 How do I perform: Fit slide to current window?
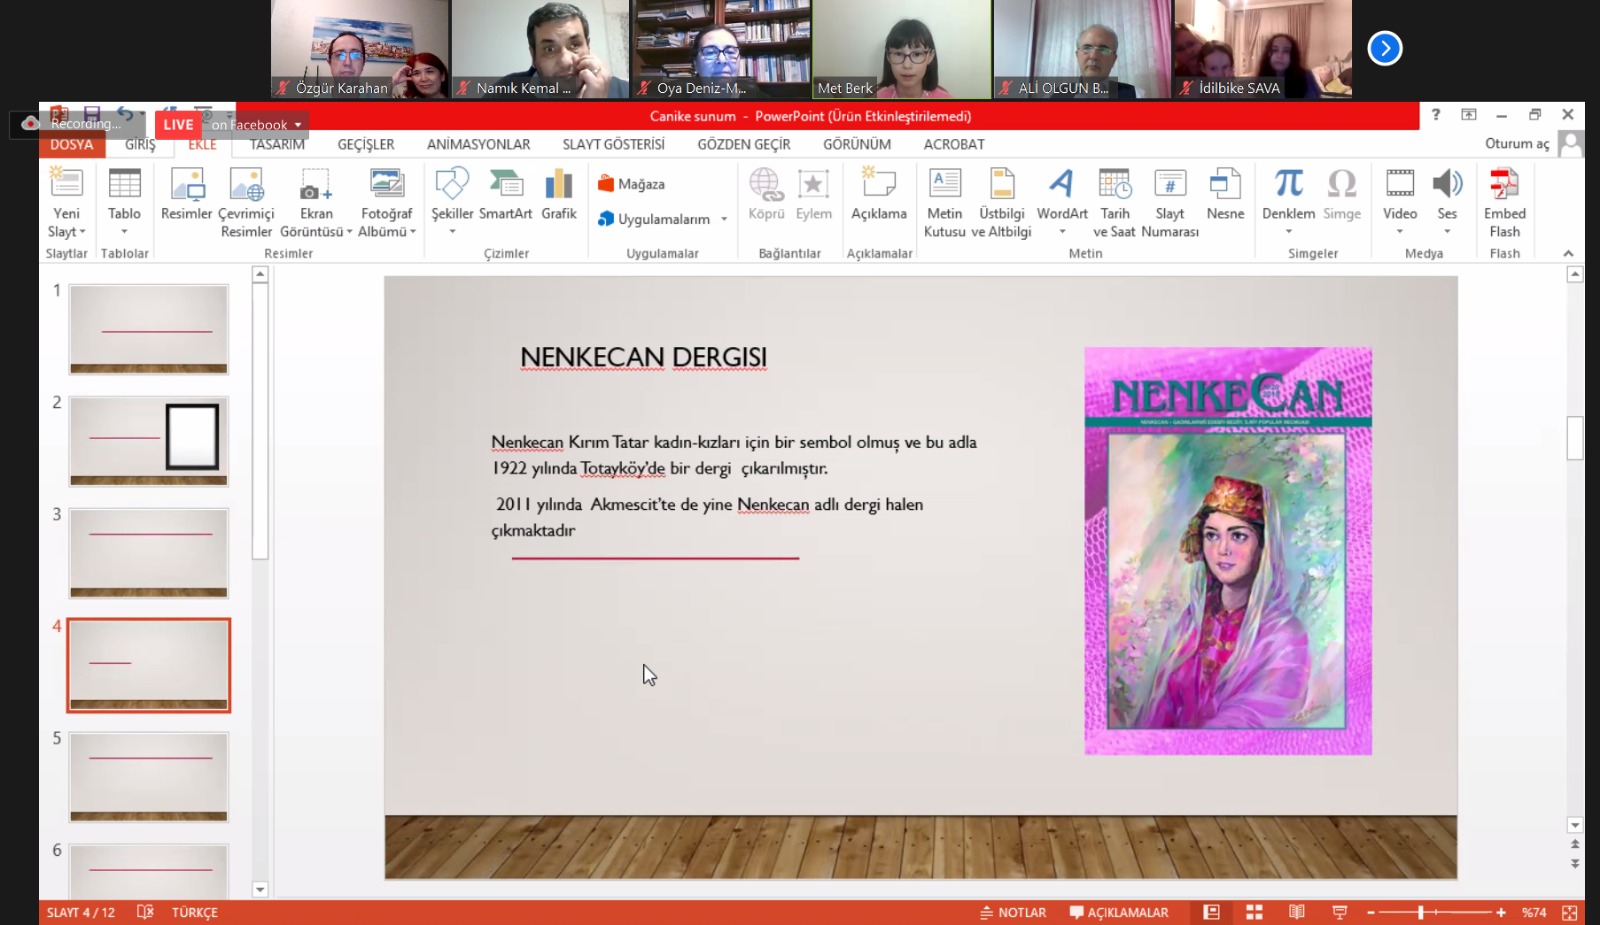(x=1570, y=912)
